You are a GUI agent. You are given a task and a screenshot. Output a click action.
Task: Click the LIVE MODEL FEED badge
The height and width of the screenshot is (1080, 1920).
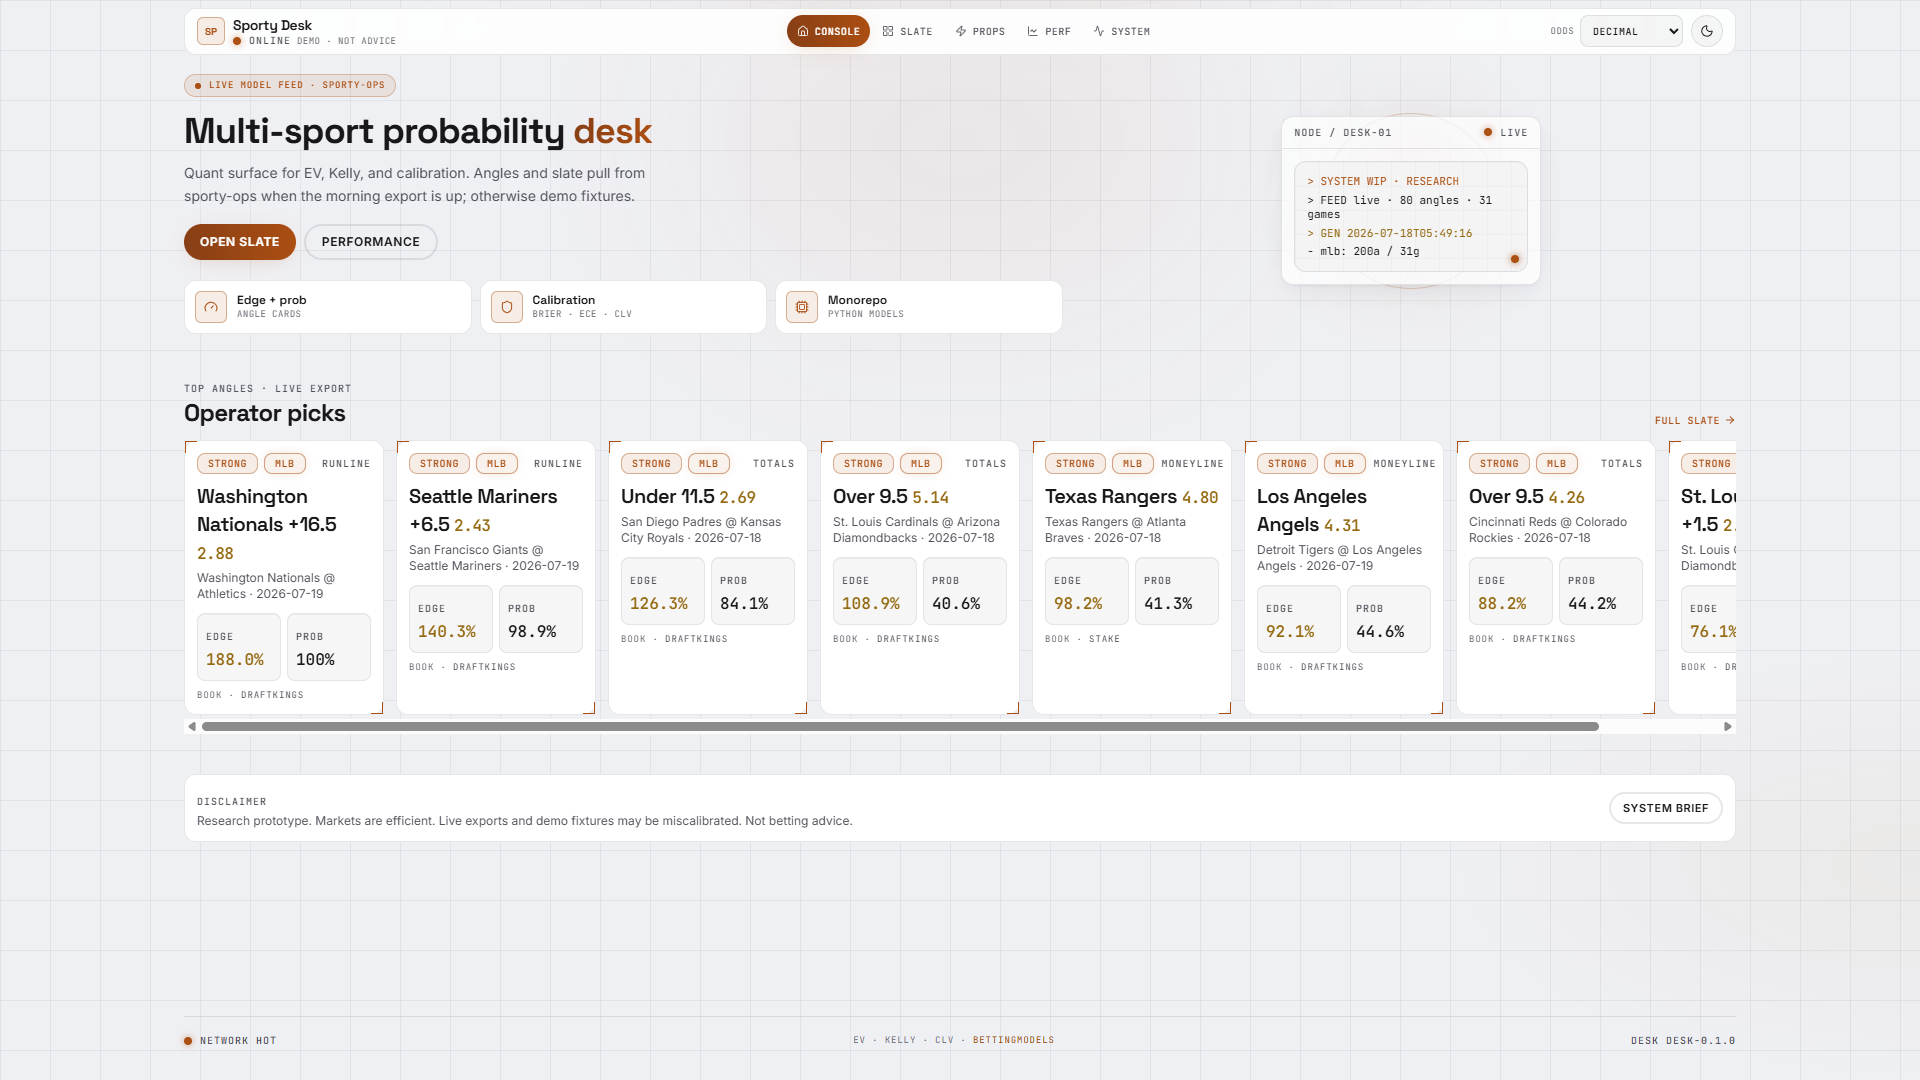pyautogui.click(x=290, y=85)
